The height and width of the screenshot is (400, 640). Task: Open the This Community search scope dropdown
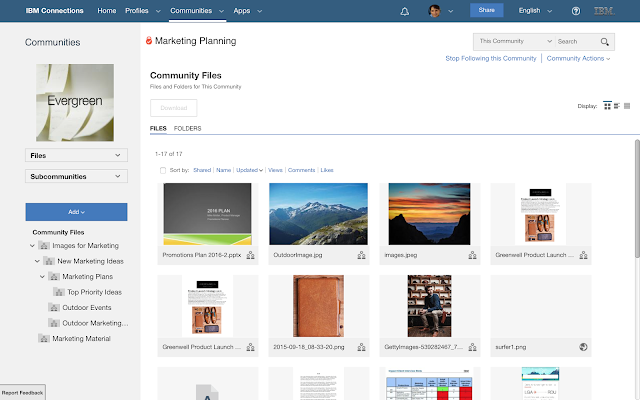point(516,41)
